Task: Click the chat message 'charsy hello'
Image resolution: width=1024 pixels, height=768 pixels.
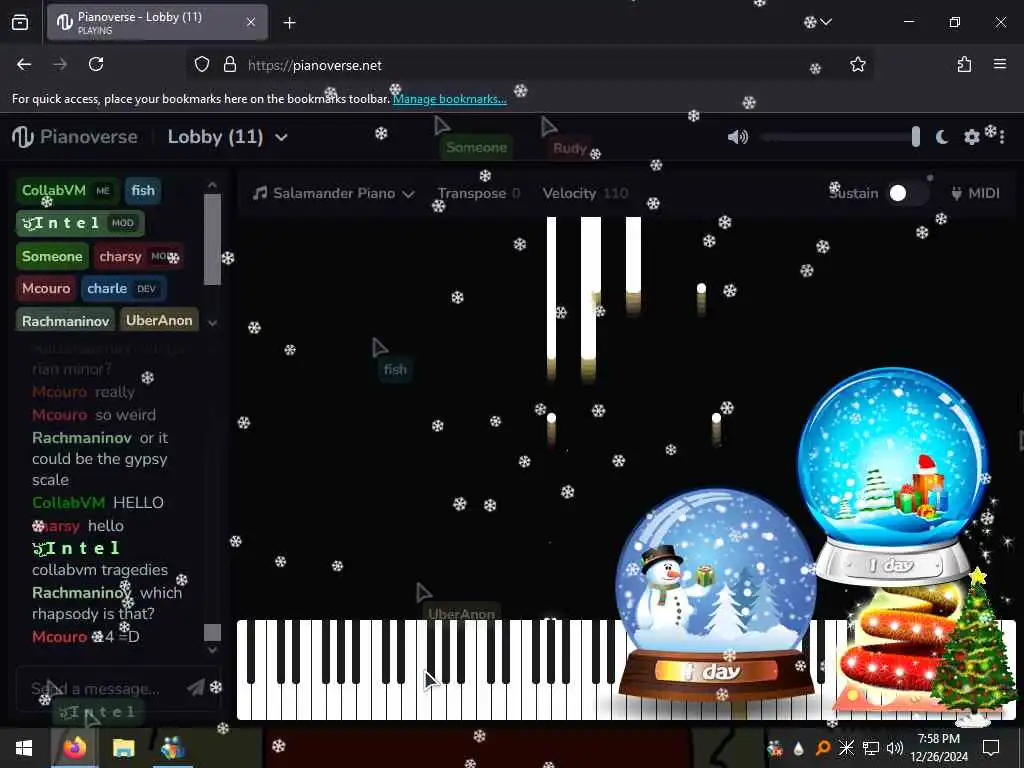Action: point(78,526)
